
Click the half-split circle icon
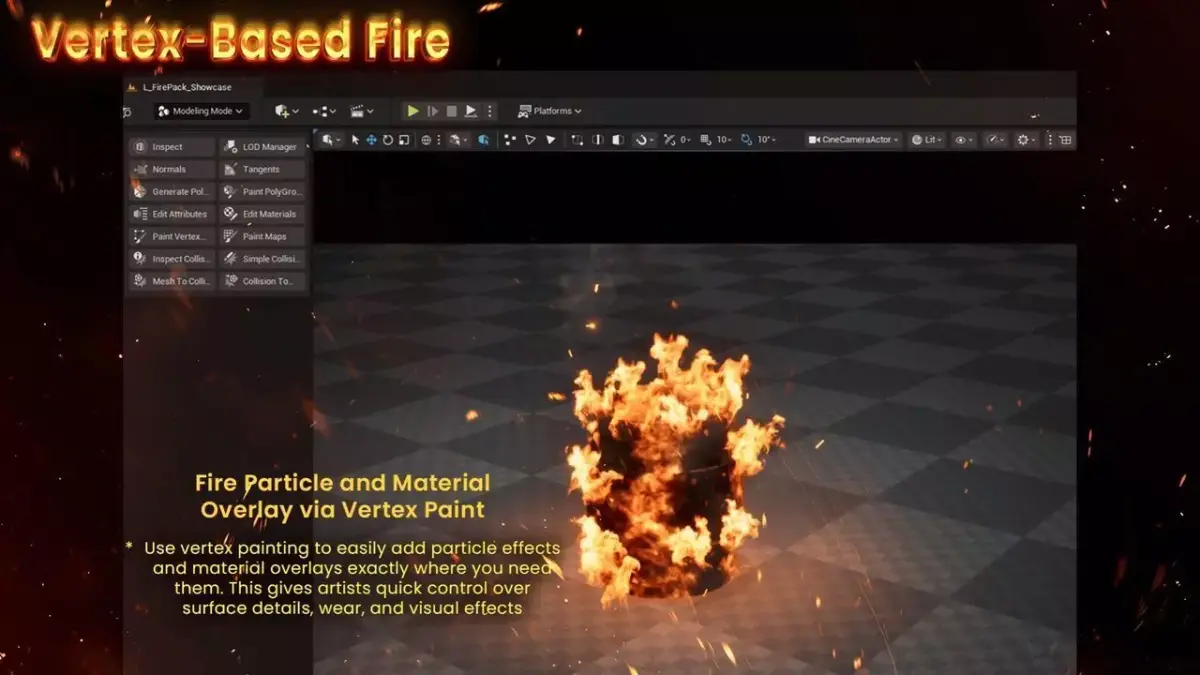pyautogui.click(x=598, y=140)
